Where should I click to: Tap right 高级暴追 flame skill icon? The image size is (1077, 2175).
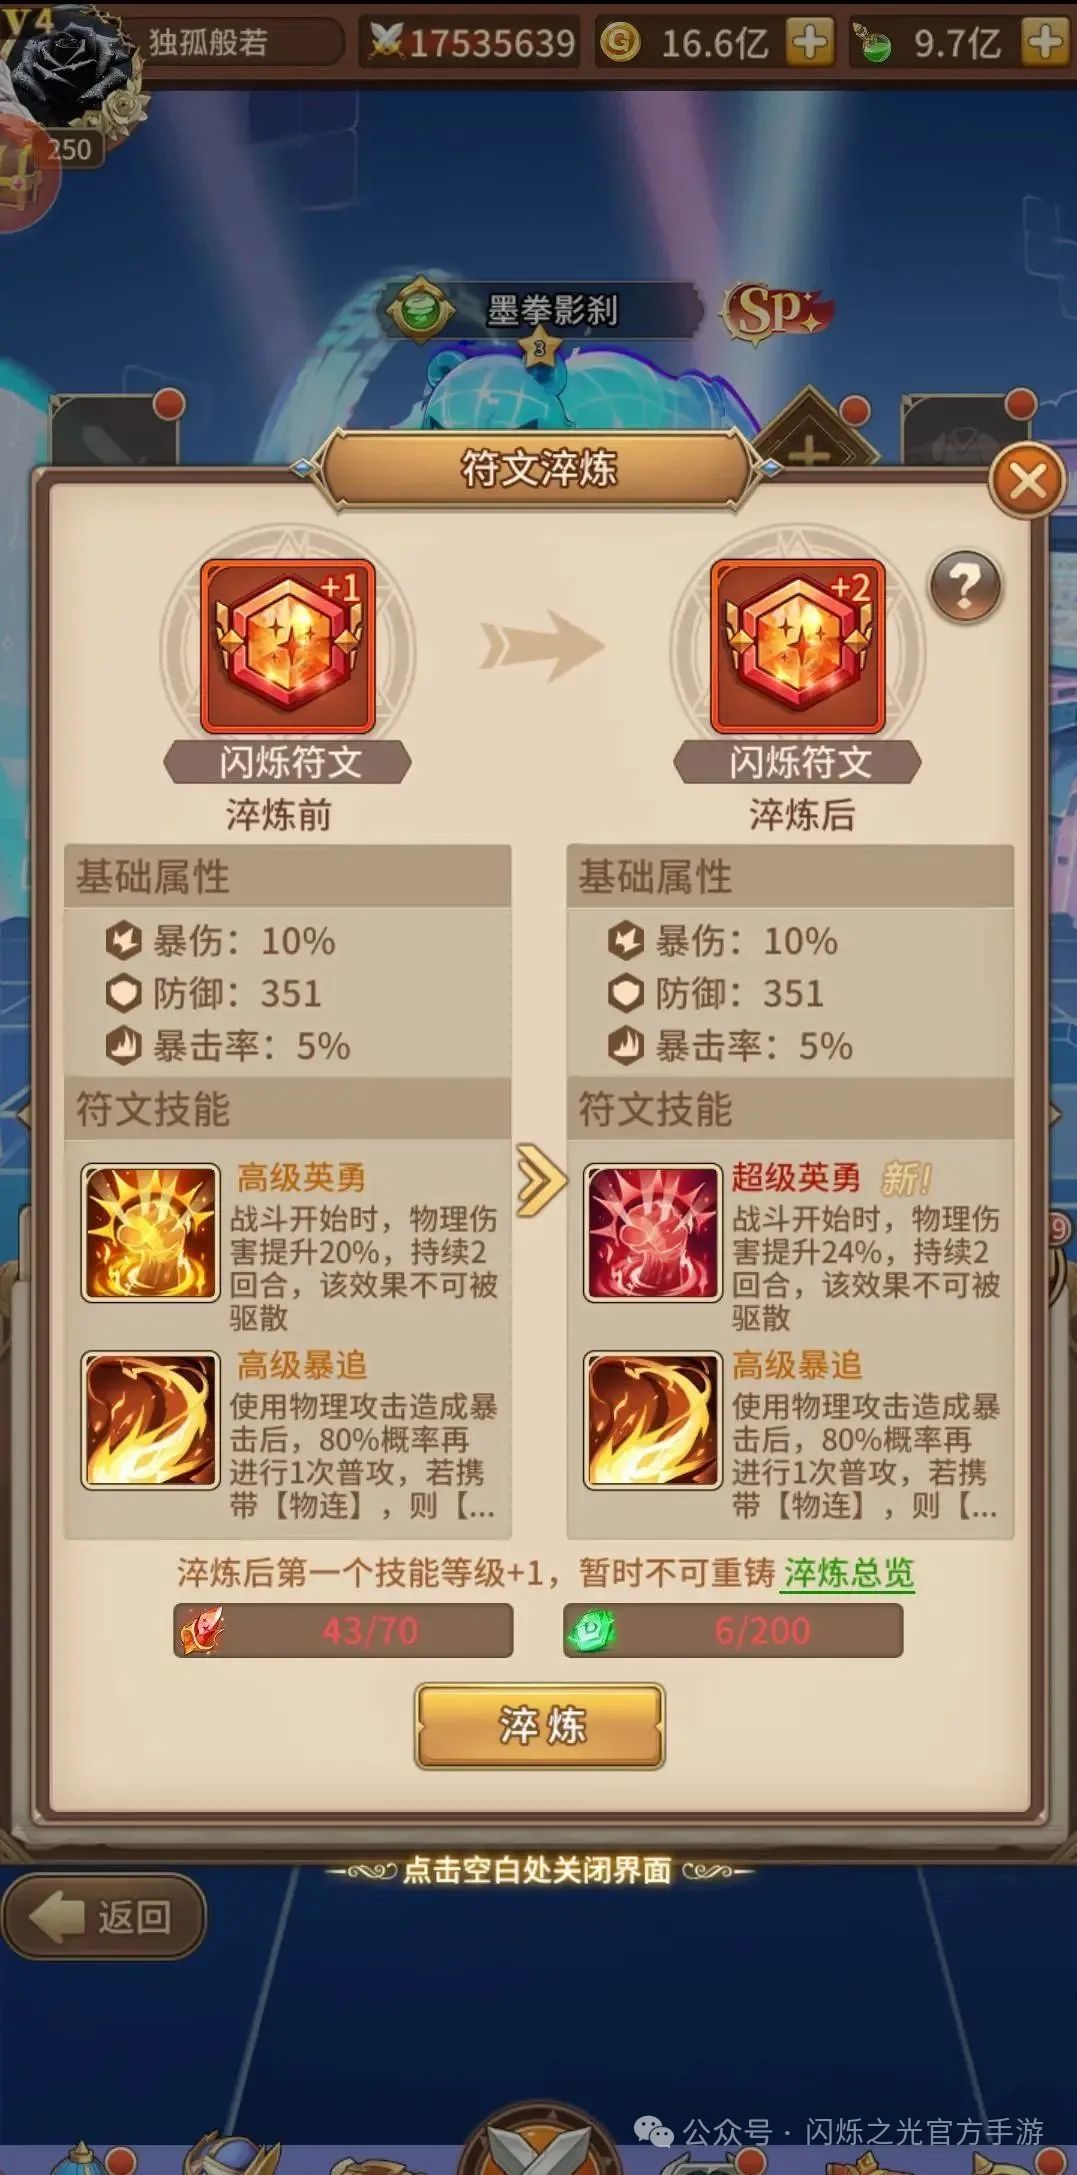pos(652,1420)
